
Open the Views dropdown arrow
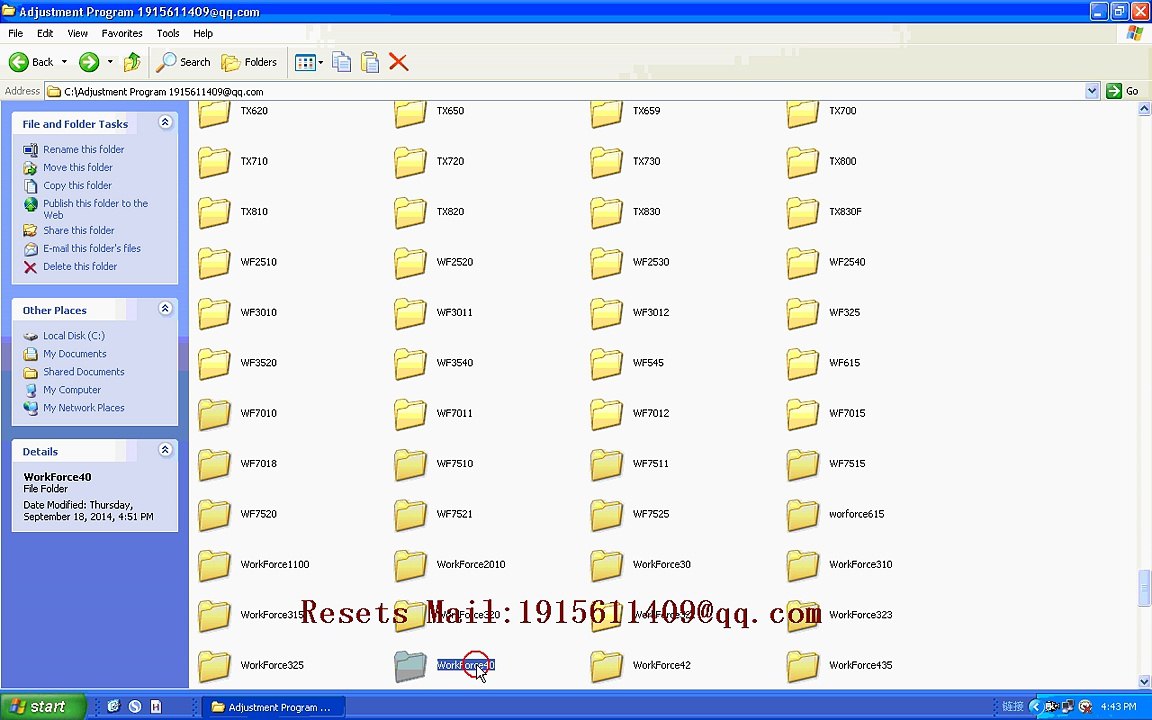click(x=320, y=62)
